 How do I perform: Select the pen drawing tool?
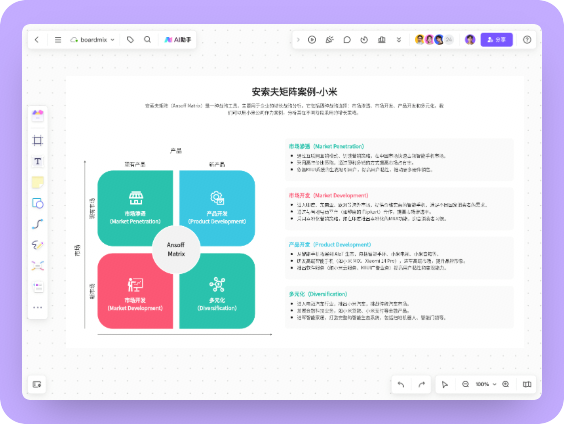[x=38, y=245]
